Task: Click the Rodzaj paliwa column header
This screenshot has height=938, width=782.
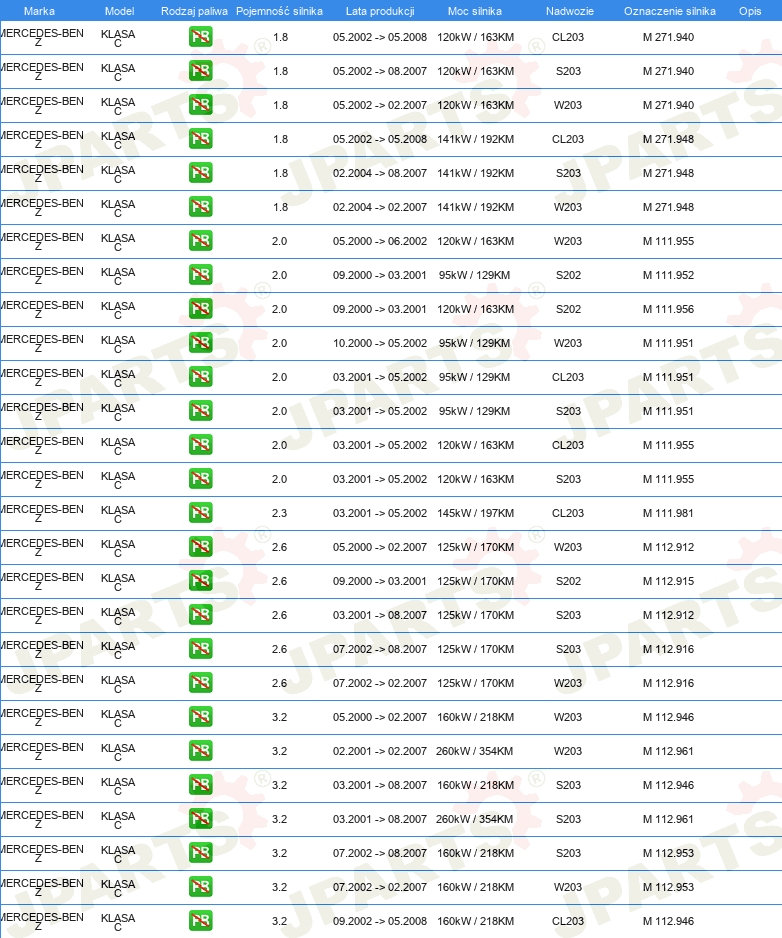Action: point(194,11)
